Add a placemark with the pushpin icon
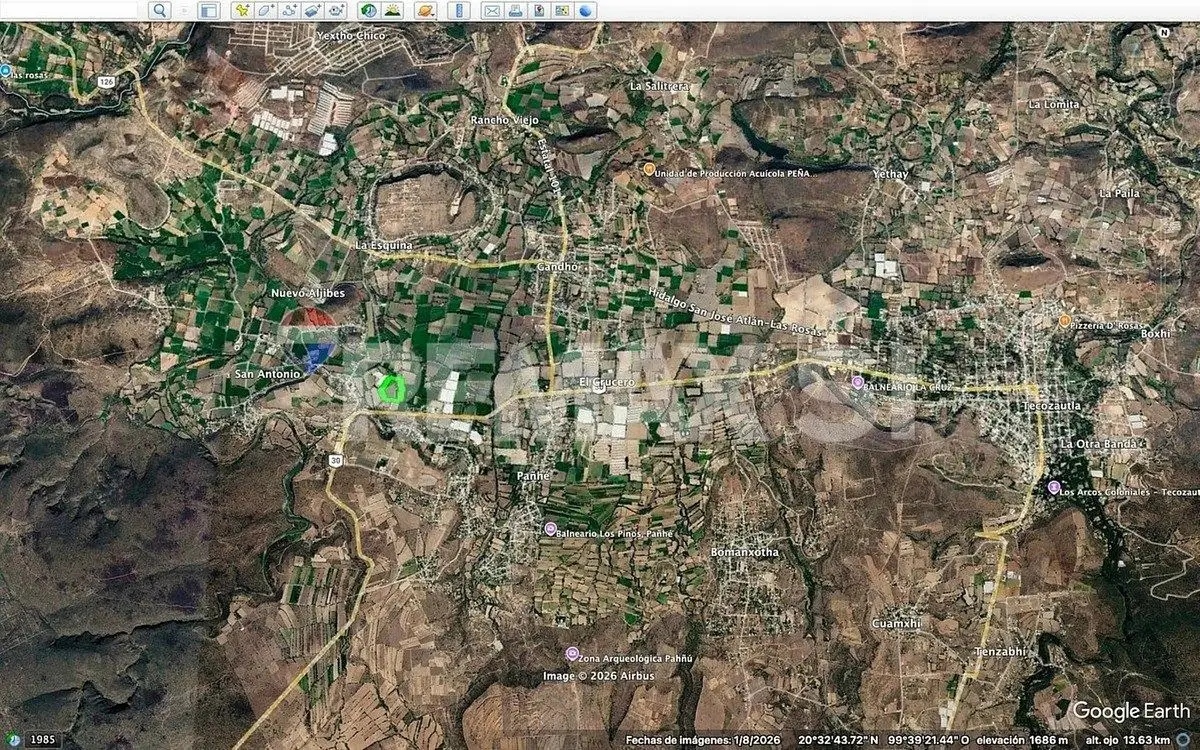This screenshot has width=1200, height=750. 241,10
